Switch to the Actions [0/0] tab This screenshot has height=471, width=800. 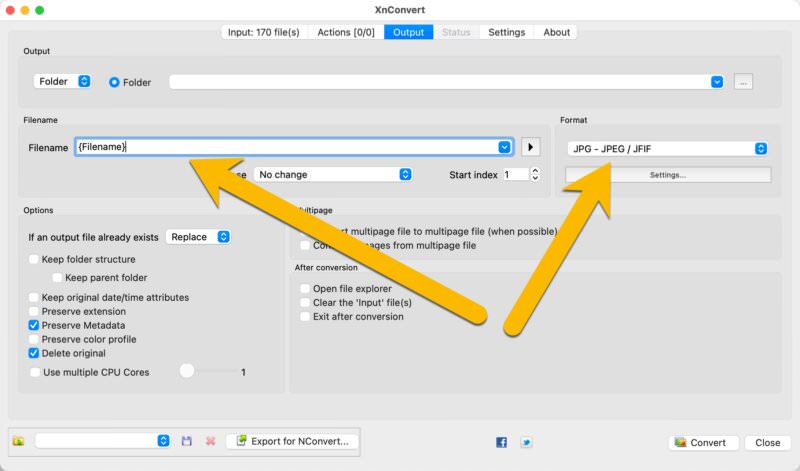(346, 32)
